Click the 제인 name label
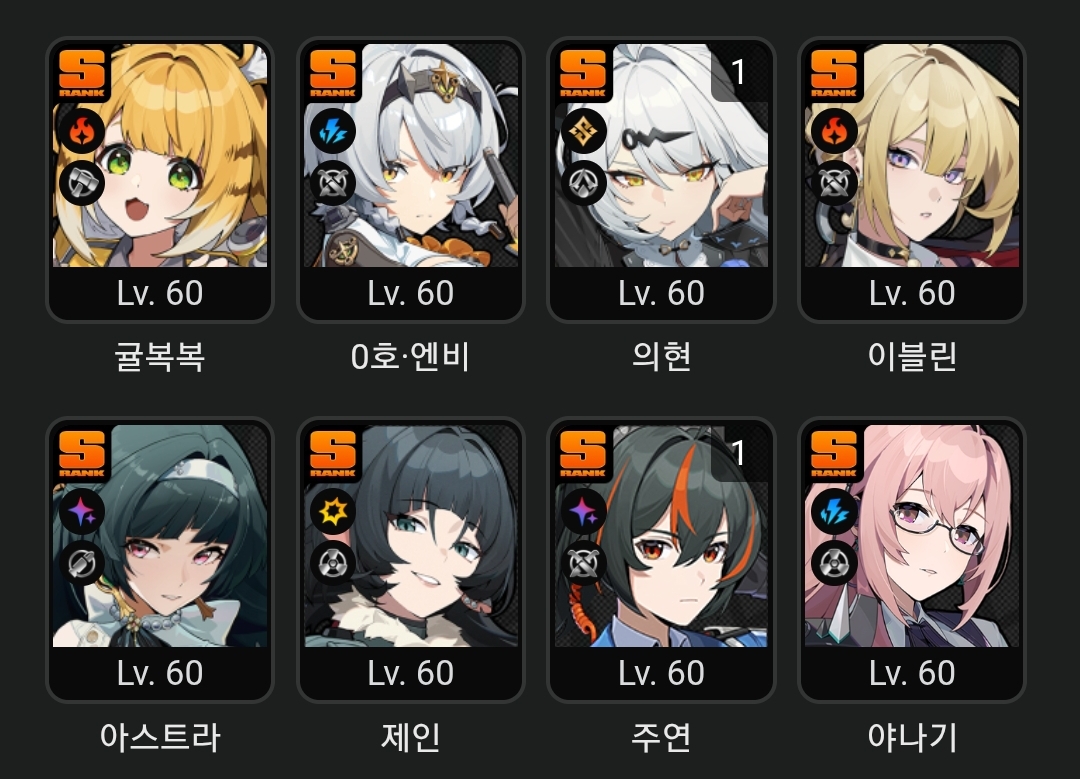 [x=411, y=737]
